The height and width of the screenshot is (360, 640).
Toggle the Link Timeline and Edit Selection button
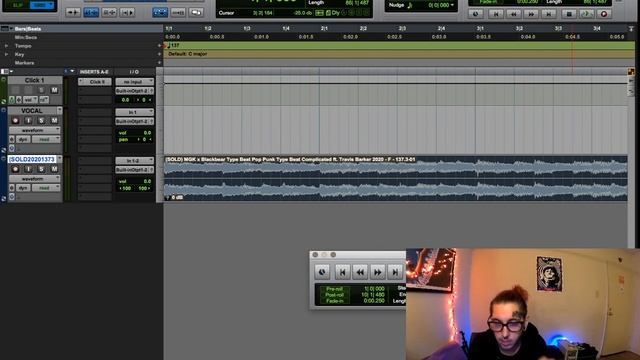(109, 13)
